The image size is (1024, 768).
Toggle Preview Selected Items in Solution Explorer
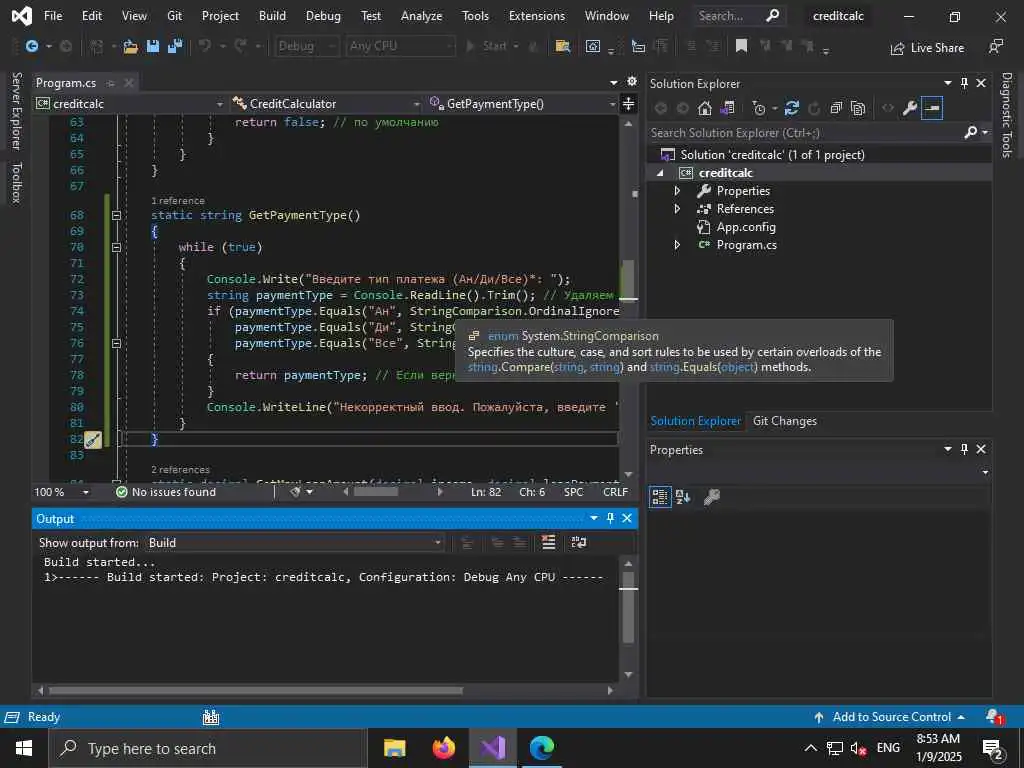932,108
